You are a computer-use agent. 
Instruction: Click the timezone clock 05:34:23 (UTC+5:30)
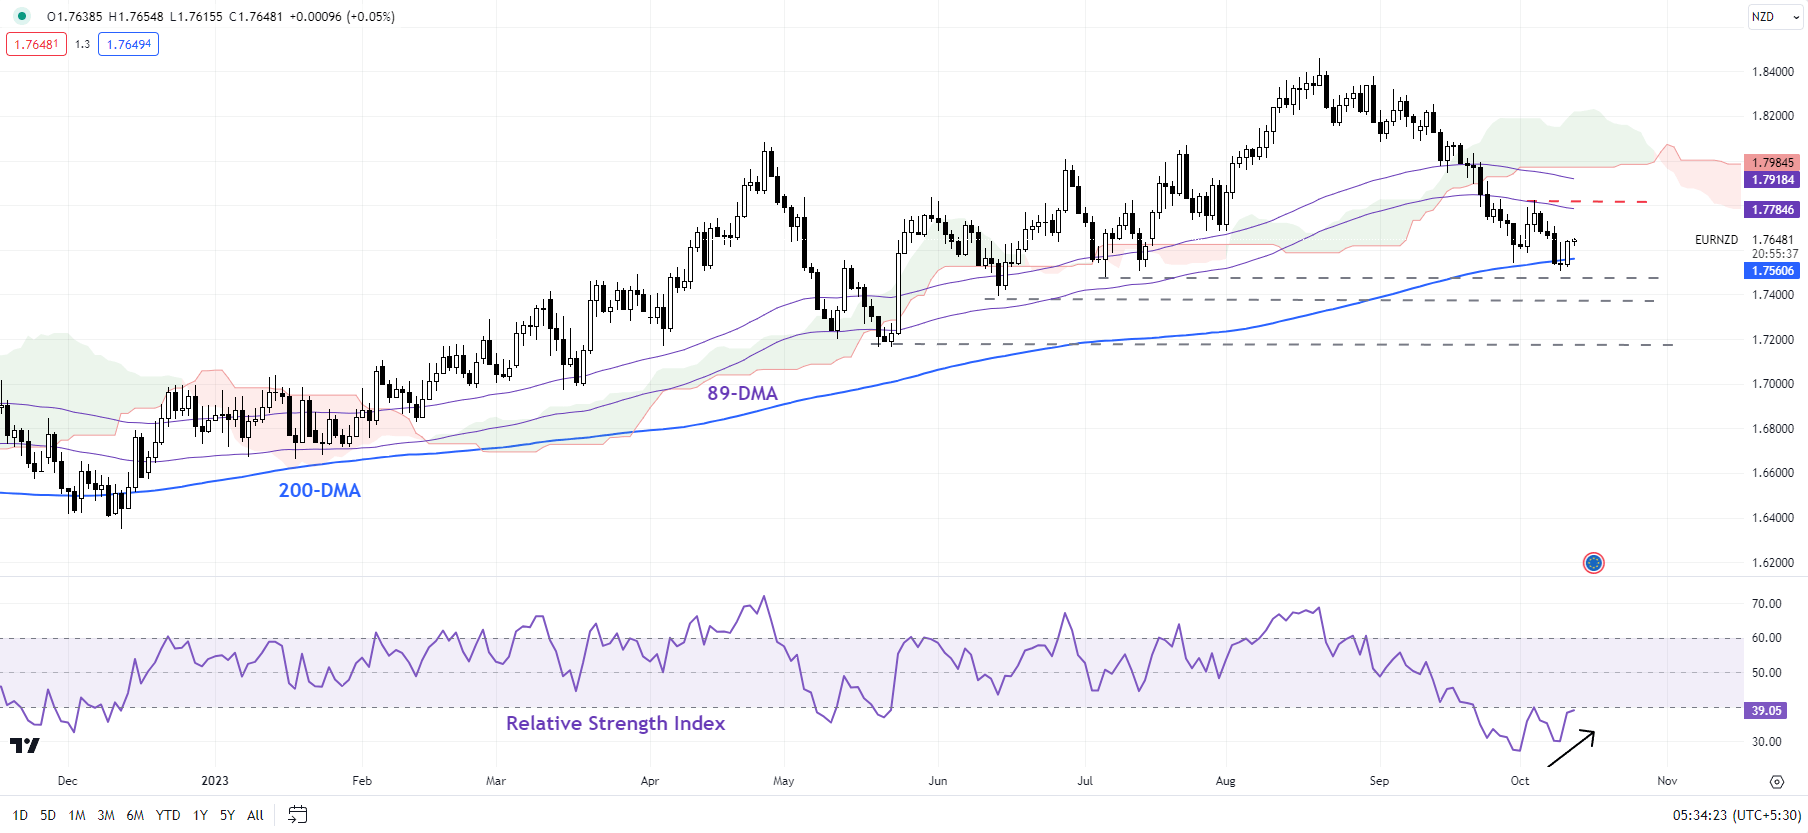coord(1736,815)
